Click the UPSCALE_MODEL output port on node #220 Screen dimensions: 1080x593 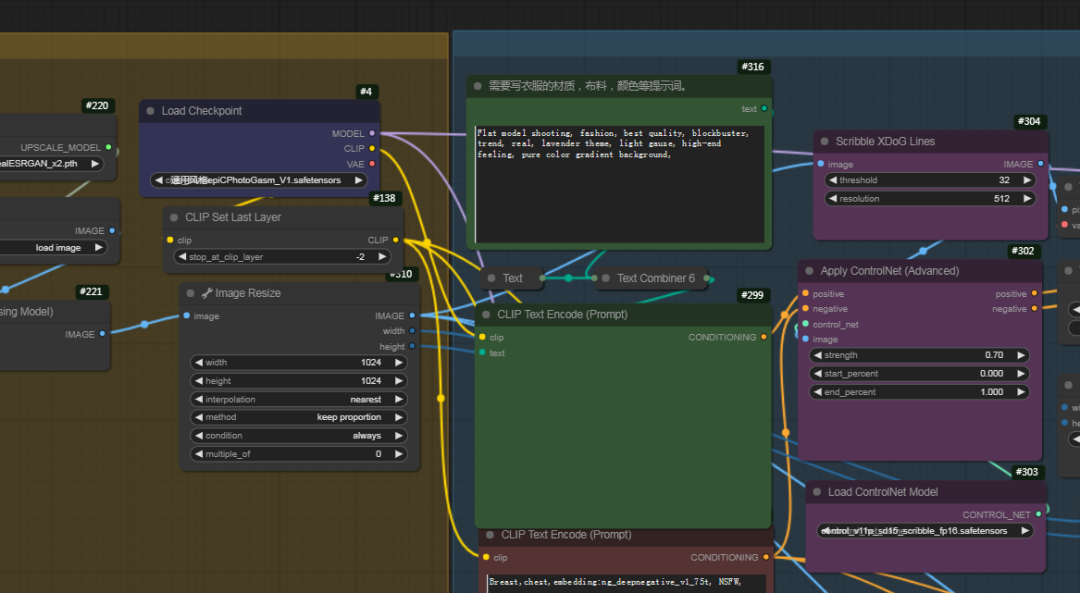(108, 147)
